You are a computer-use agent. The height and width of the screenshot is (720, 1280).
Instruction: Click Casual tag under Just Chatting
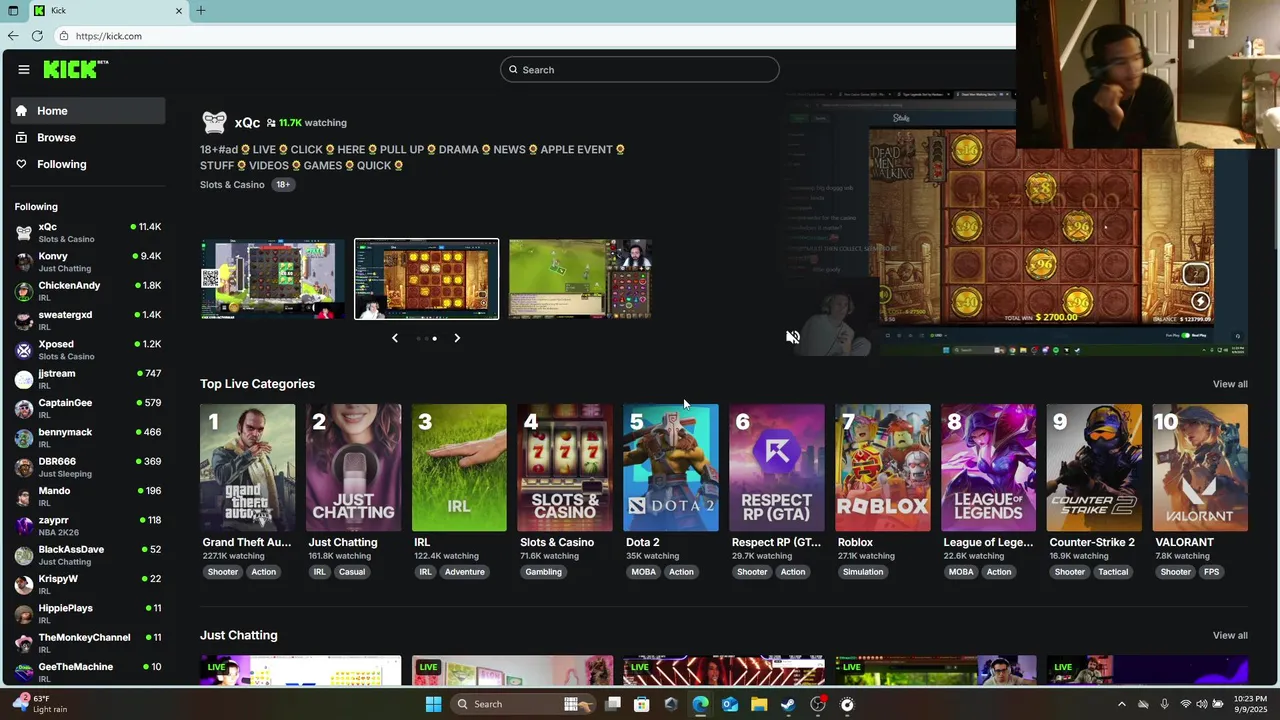click(x=352, y=572)
